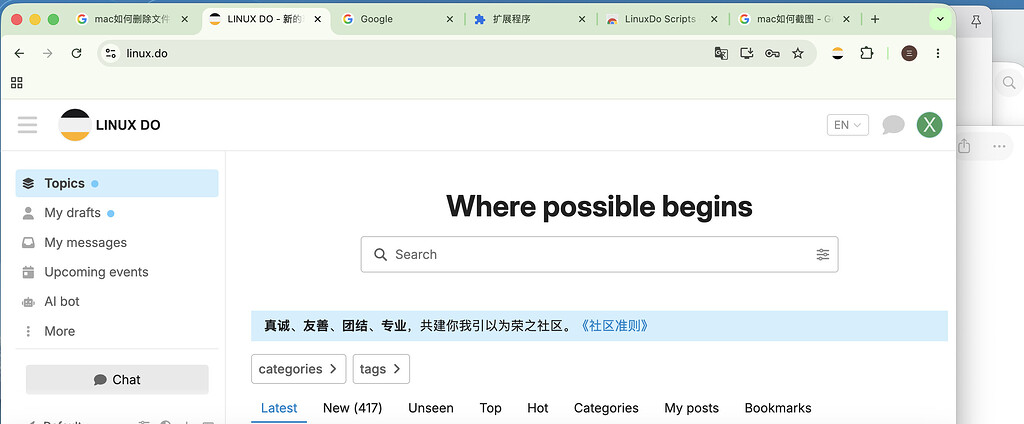Close the LinuxDo Scripts tab
Image resolution: width=1024 pixels, height=424 pixels.
coord(714,20)
